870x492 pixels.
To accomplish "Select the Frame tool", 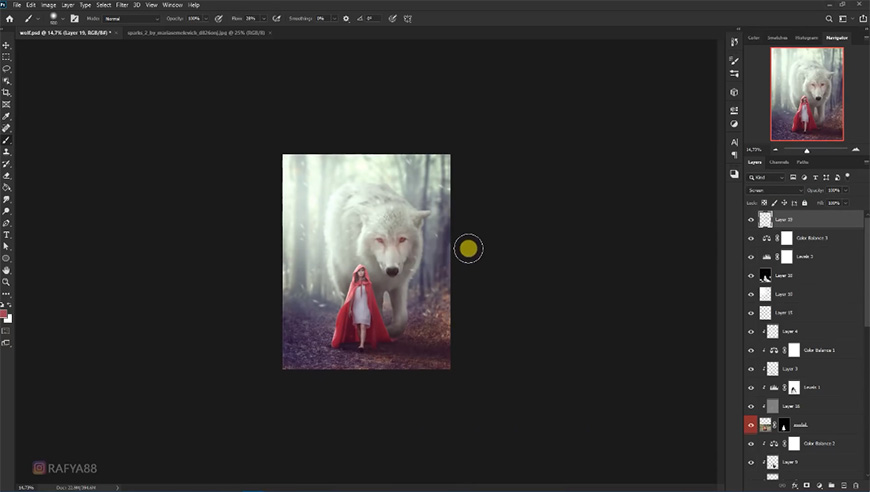I will (x=6, y=104).
